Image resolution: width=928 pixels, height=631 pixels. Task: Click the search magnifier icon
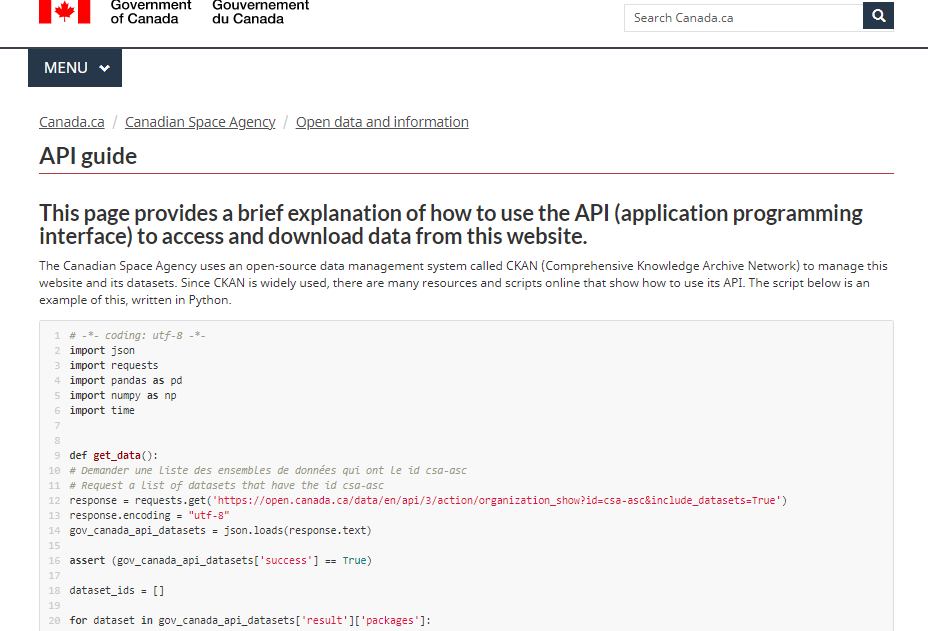point(877,16)
